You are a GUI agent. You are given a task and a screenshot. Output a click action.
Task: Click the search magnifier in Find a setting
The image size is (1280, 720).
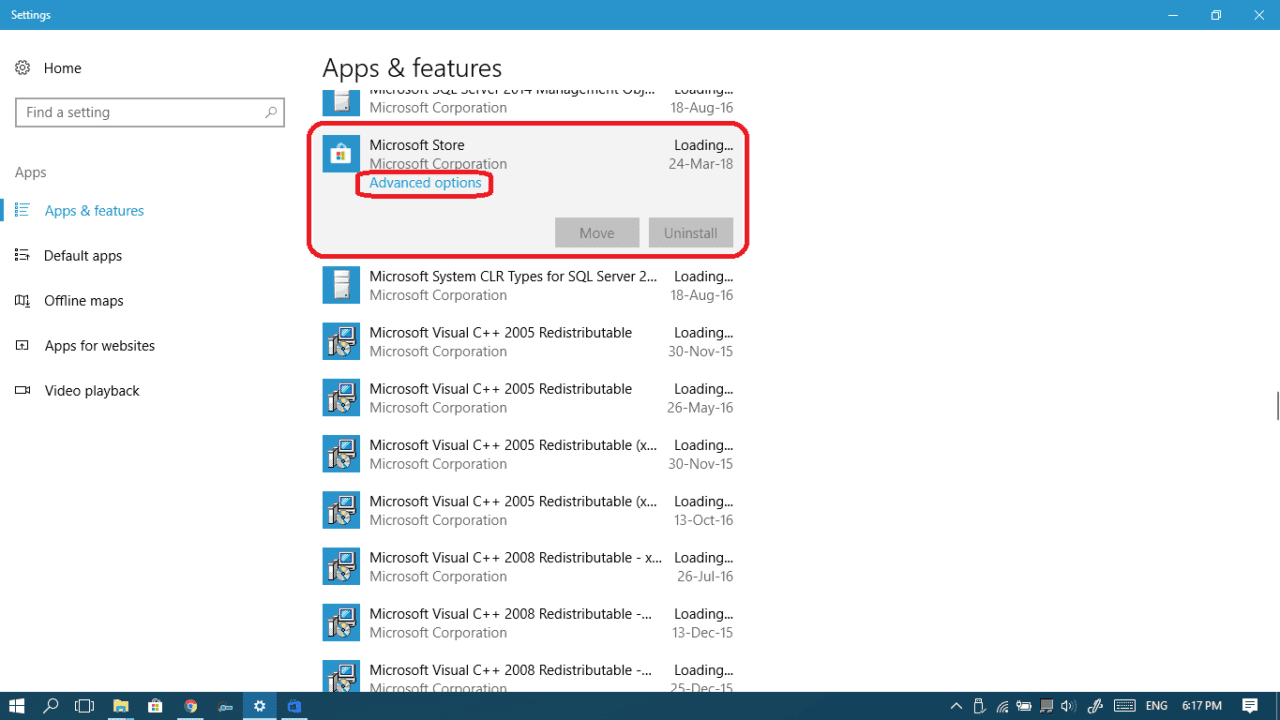coord(271,112)
